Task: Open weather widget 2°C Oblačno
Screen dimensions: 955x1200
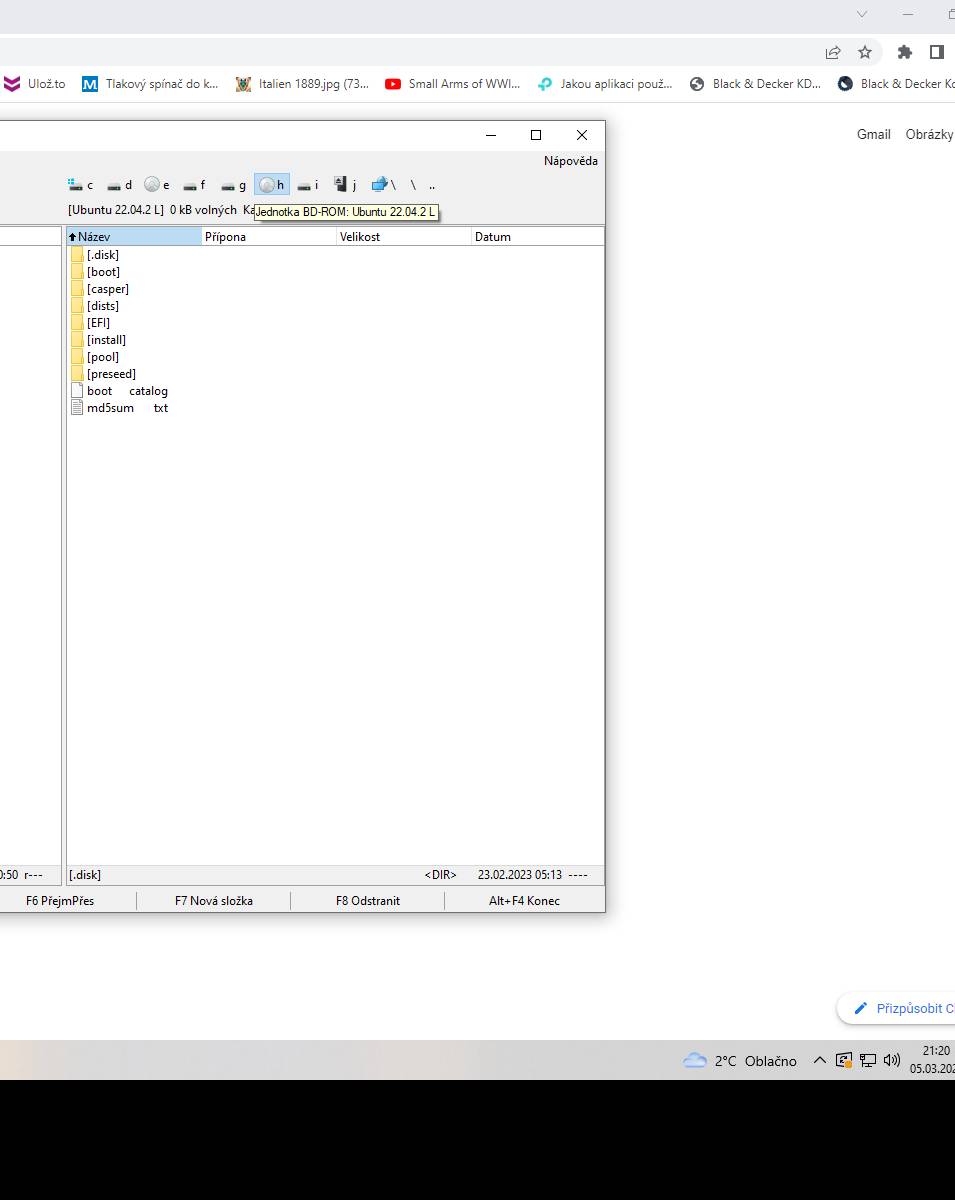Action: tap(740, 1061)
